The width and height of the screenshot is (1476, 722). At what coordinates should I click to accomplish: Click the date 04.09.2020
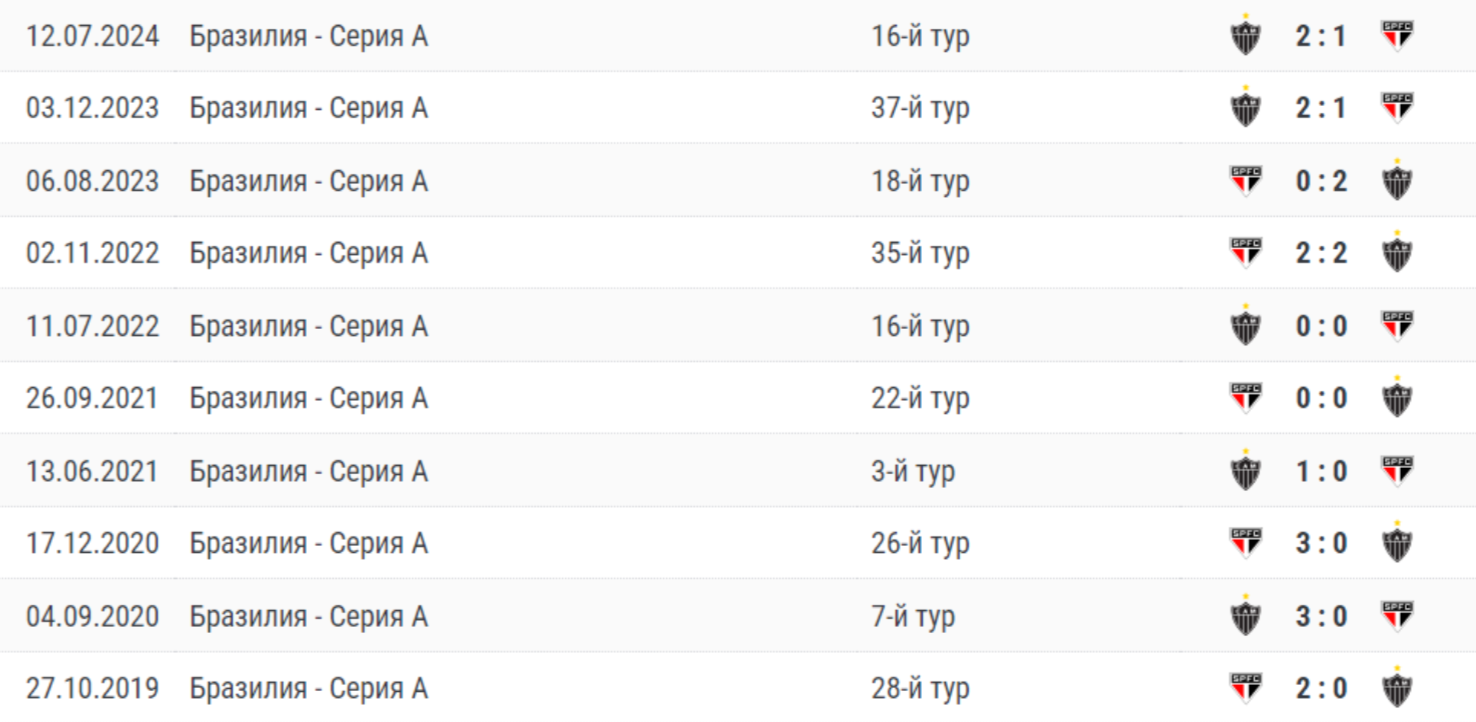pos(92,616)
